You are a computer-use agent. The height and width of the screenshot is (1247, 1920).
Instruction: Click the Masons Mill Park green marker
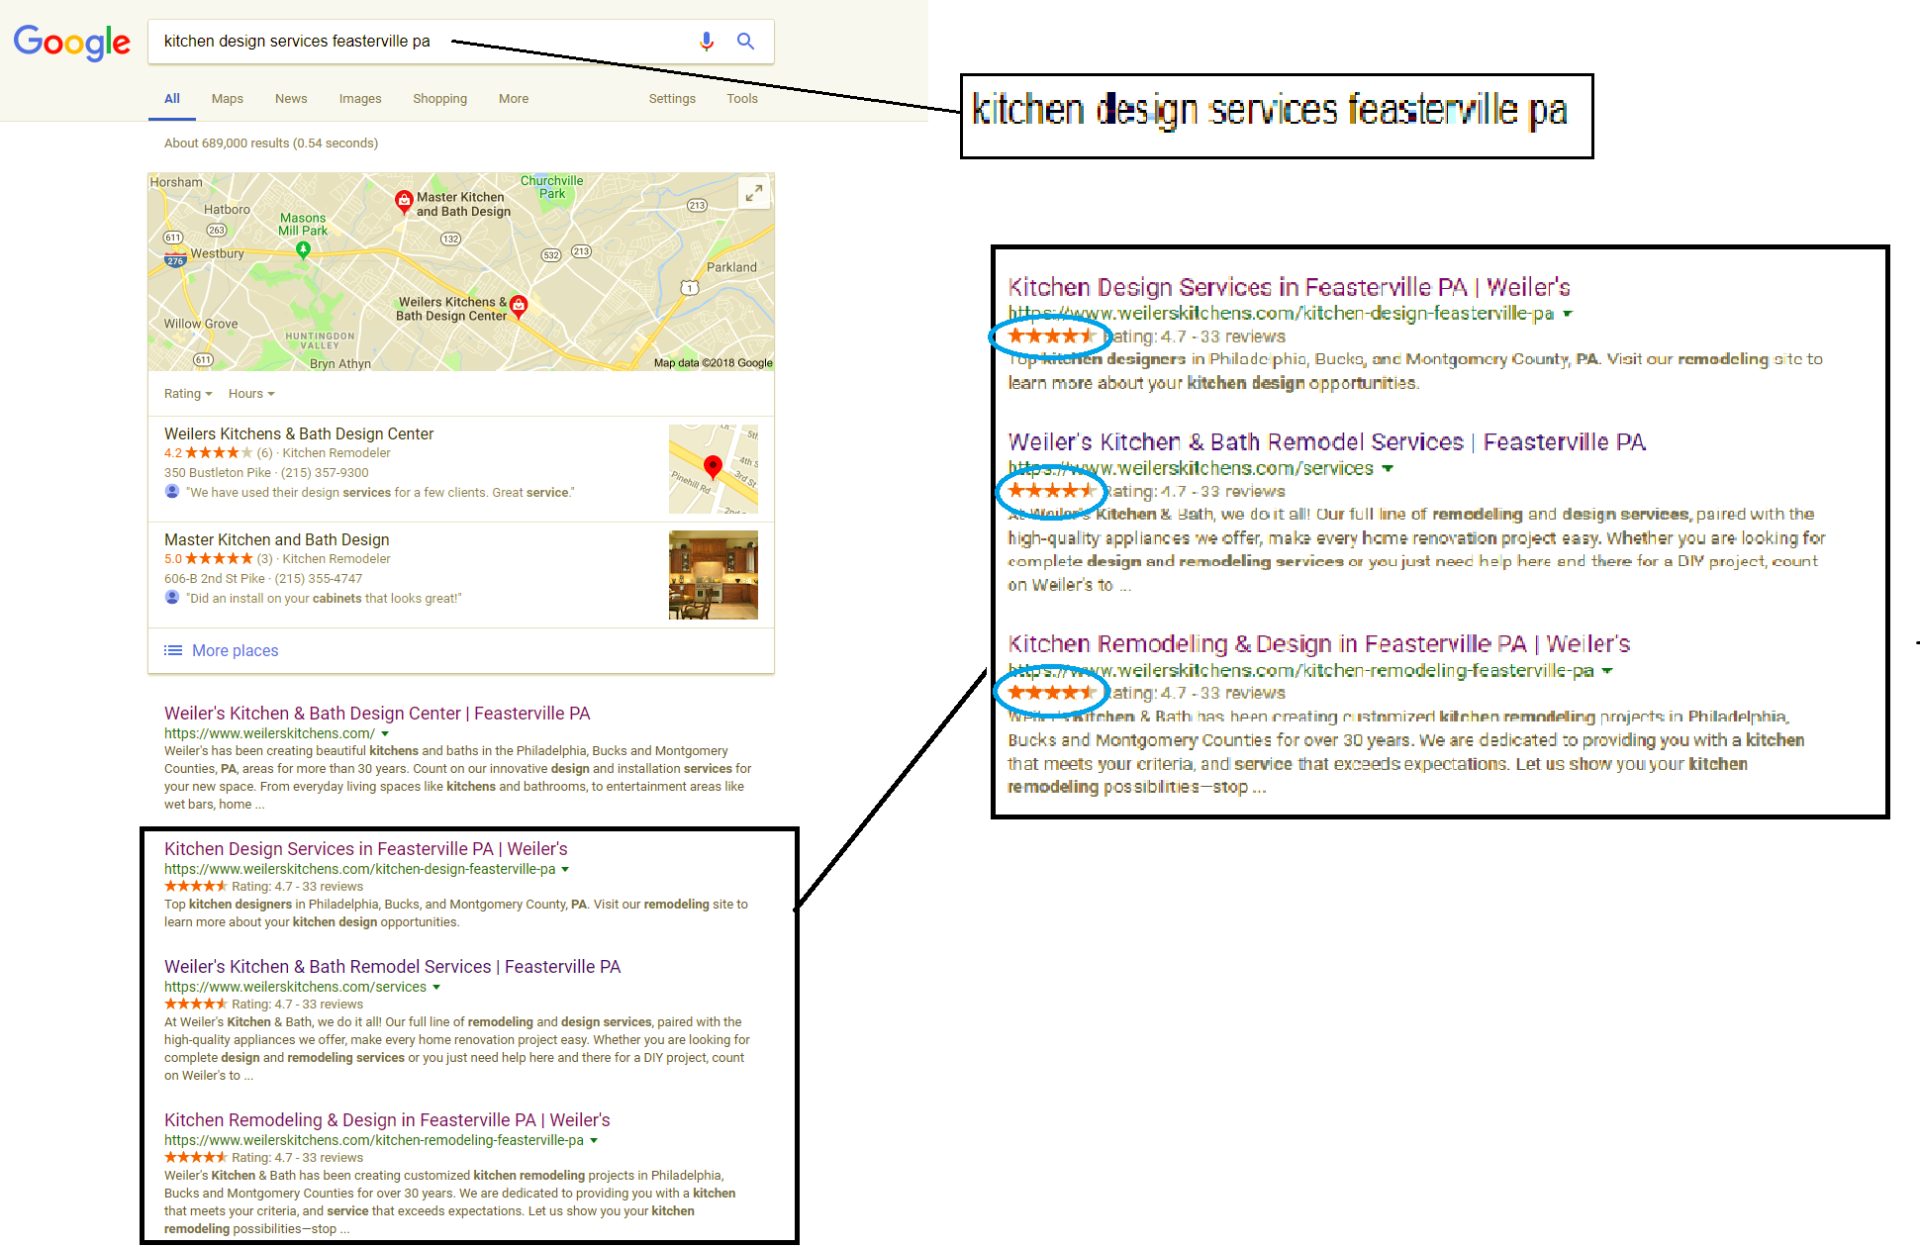click(303, 249)
